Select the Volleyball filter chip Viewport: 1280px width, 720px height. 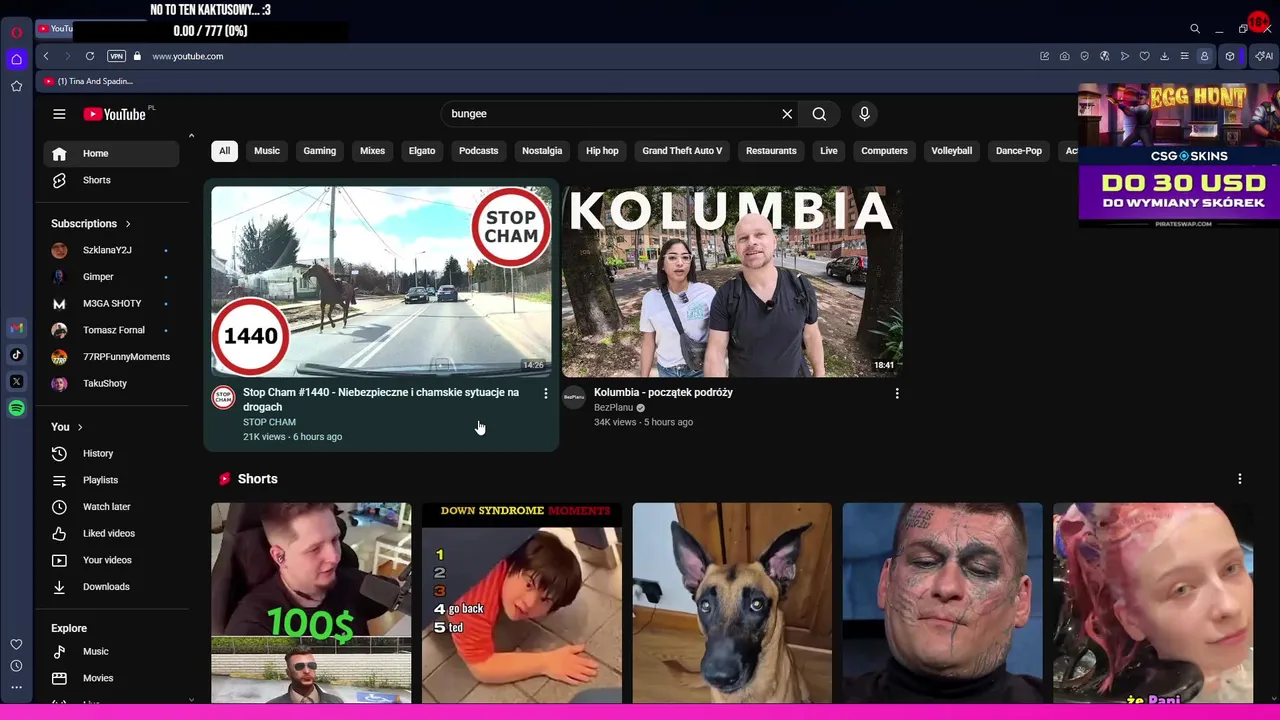952,151
